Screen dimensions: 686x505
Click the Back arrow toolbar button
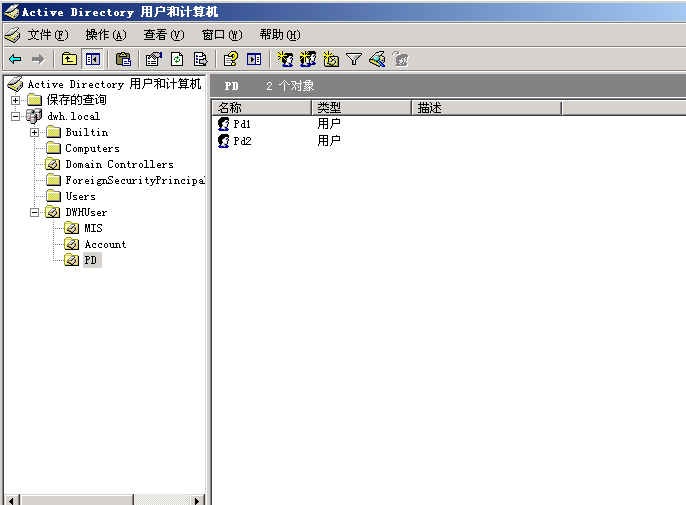[x=15, y=59]
